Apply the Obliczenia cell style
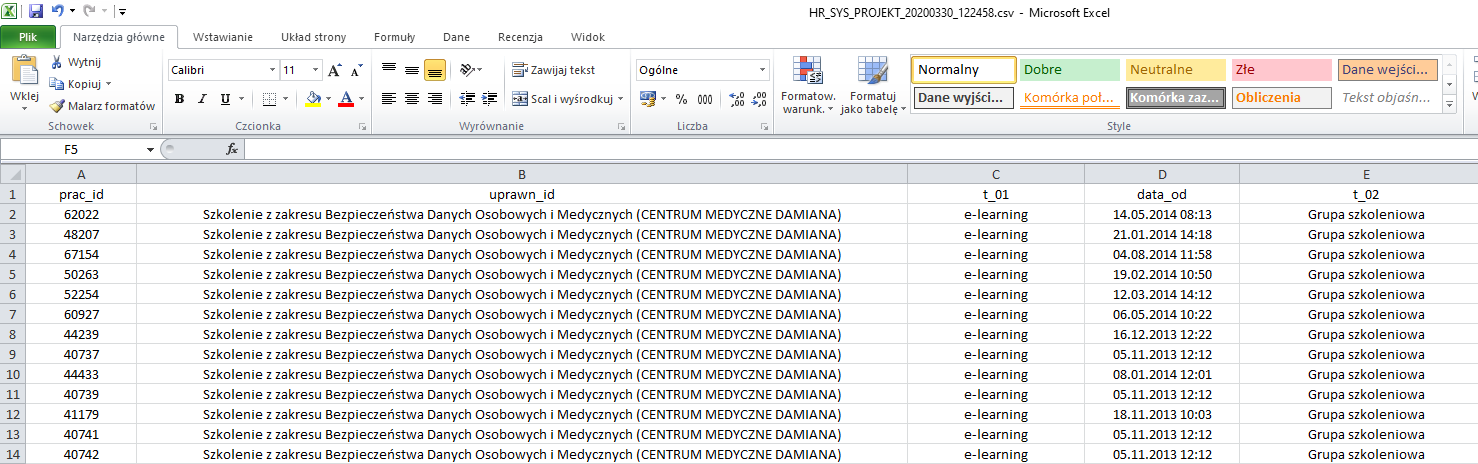 point(1281,98)
